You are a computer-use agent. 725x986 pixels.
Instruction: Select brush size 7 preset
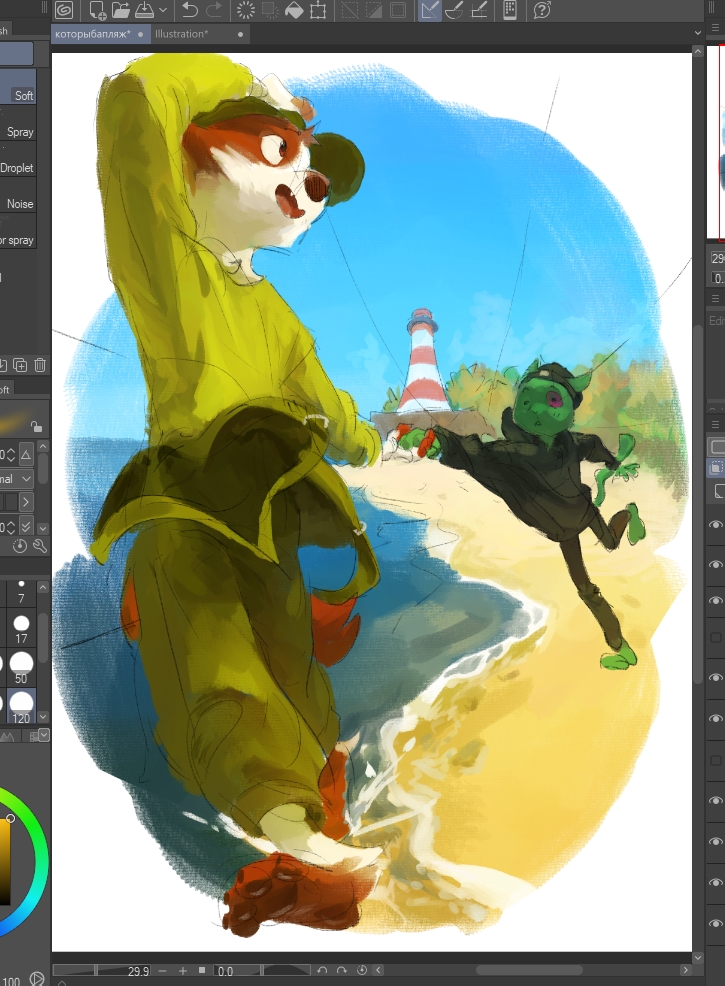(x=21, y=592)
